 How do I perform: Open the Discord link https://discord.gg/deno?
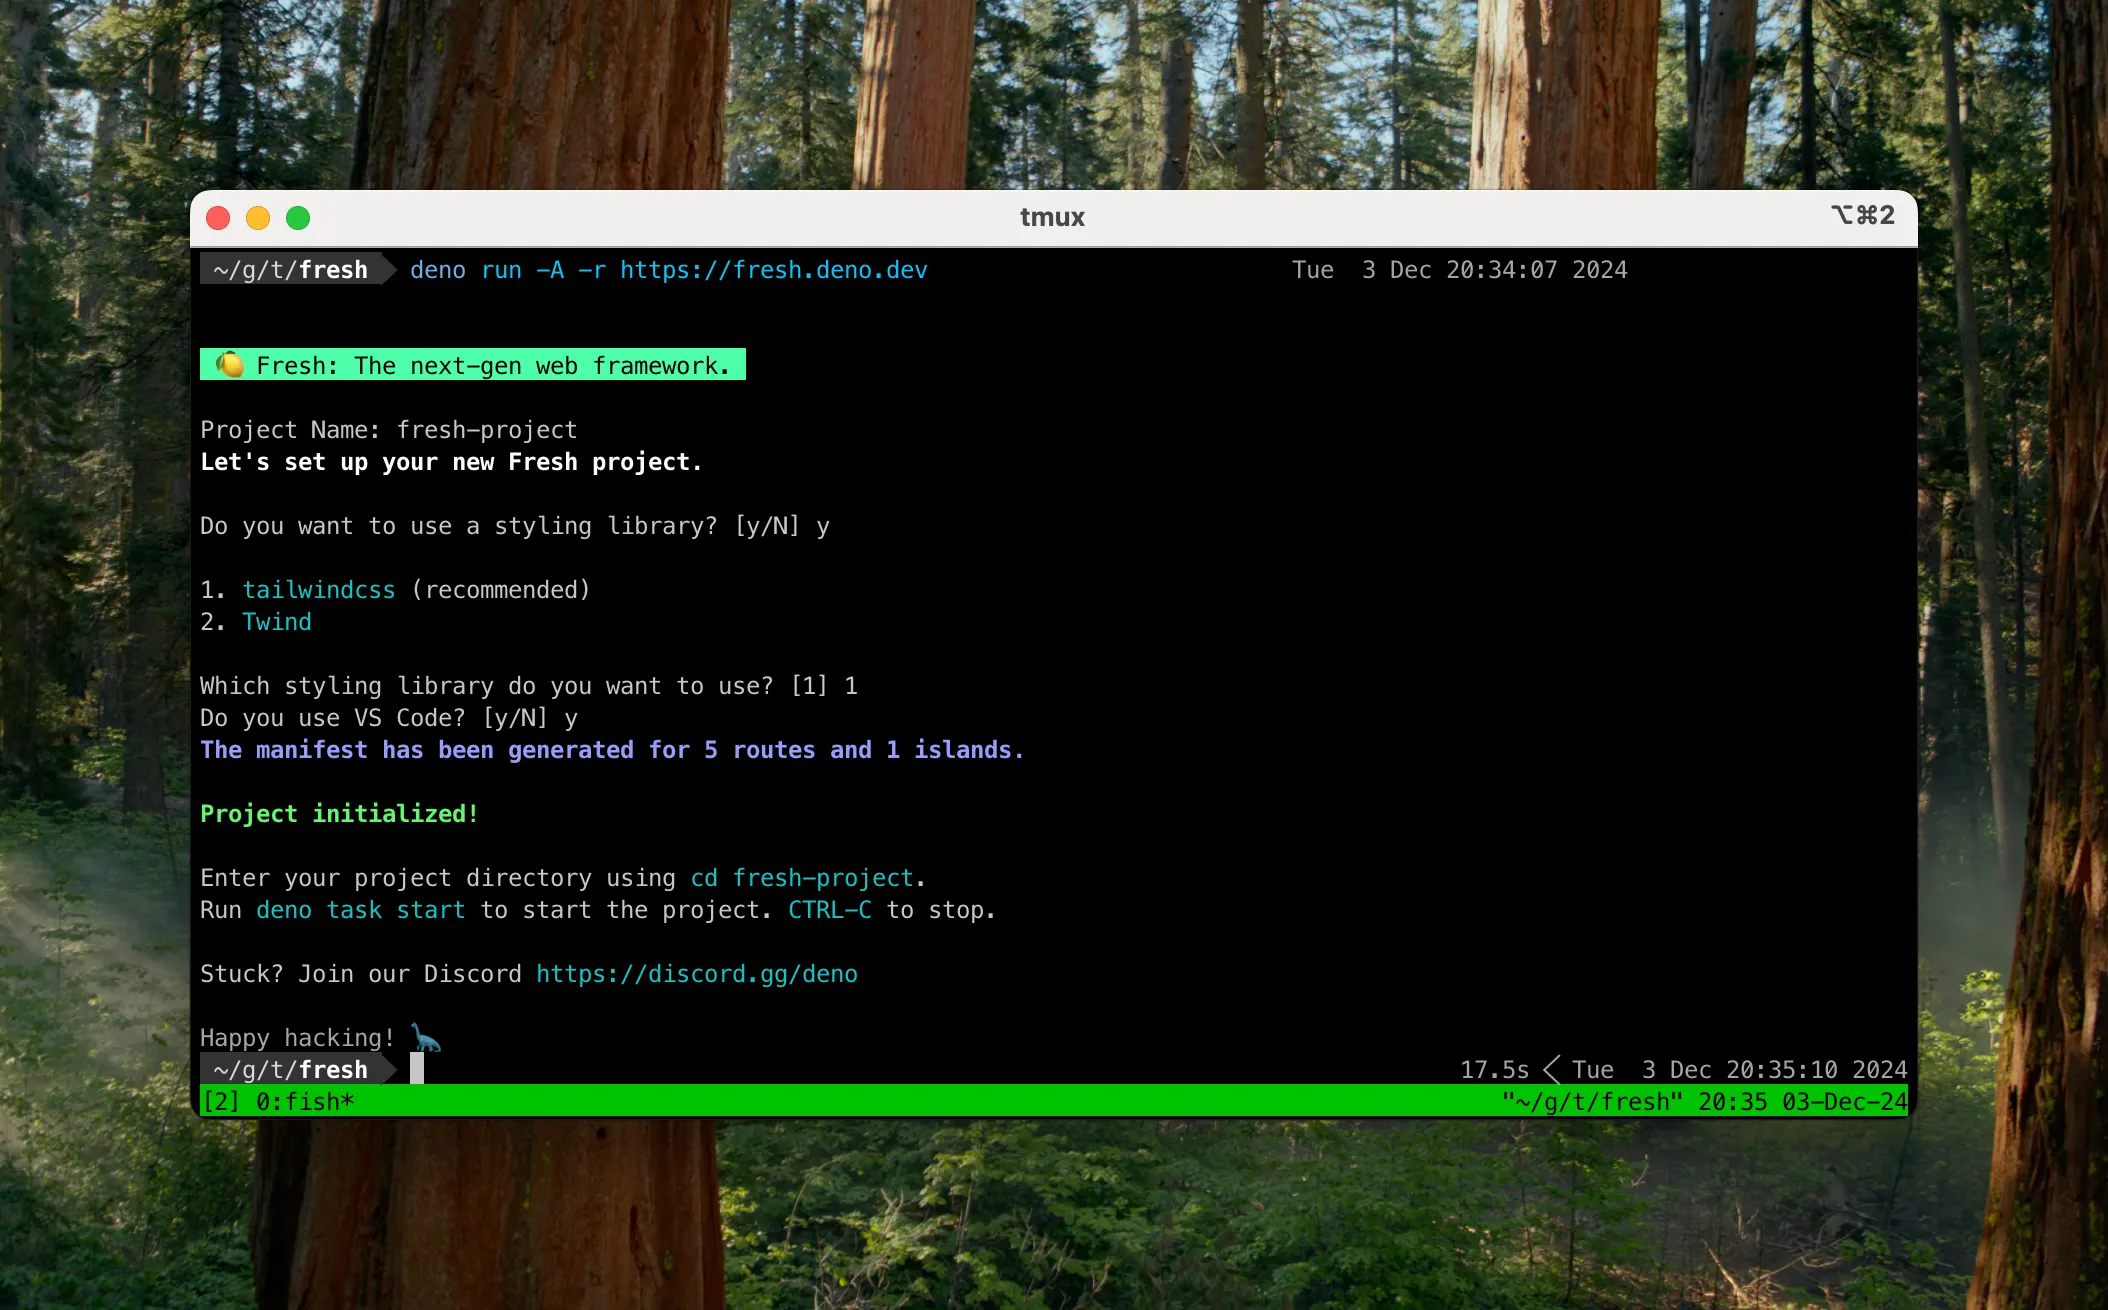tap(696, 974)
